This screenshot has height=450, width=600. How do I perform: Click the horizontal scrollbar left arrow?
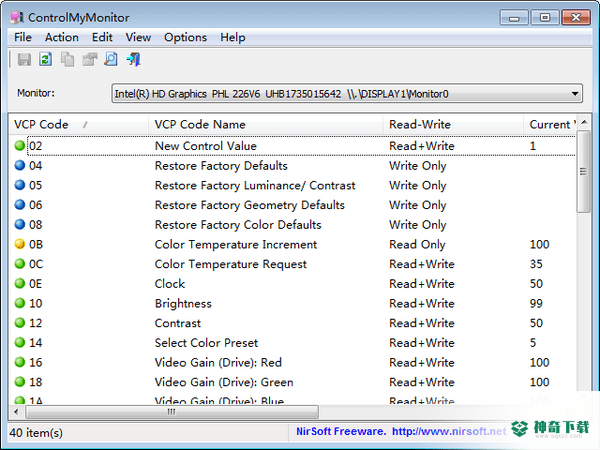click(x=16, y=412)
